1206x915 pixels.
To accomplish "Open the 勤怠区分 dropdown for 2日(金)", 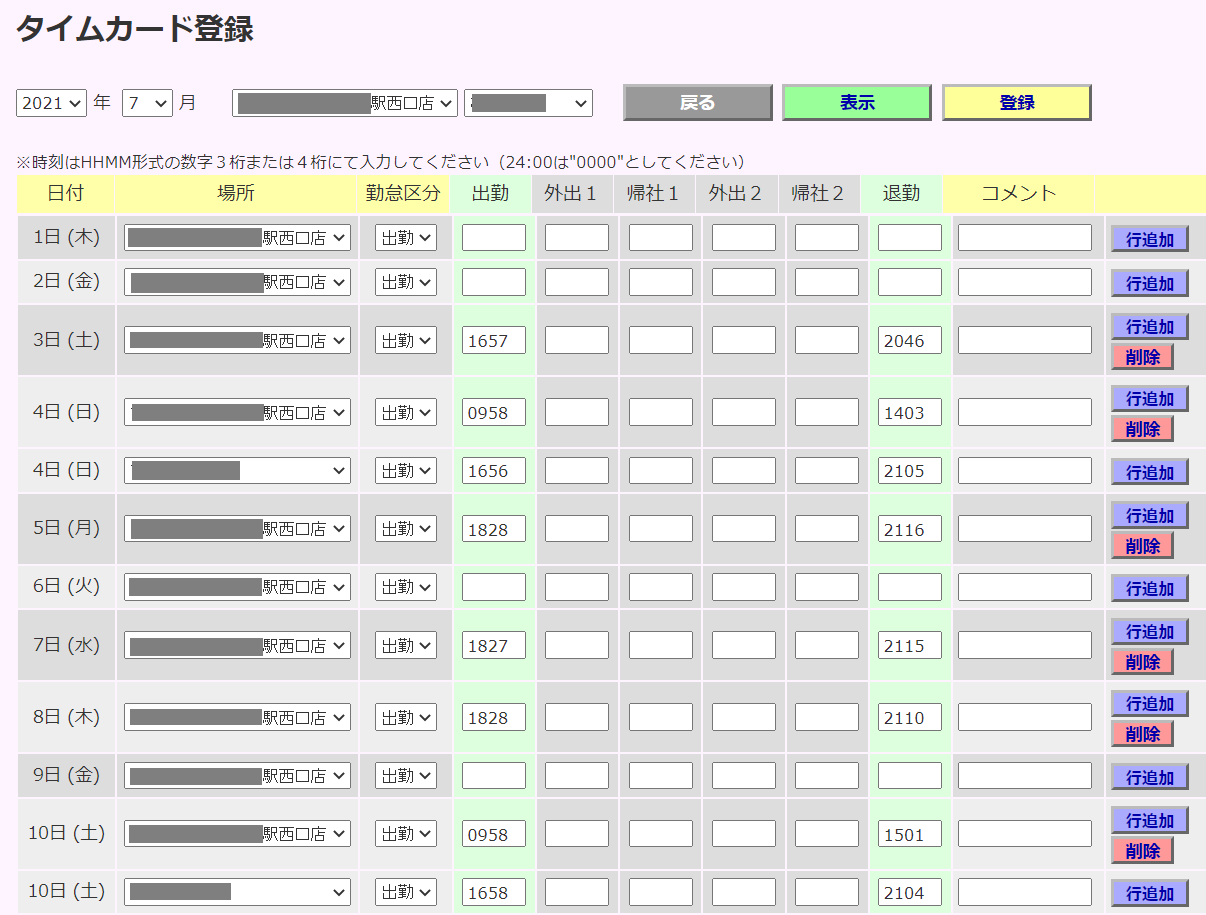I will pyautogui.click(x=405, y=281).
